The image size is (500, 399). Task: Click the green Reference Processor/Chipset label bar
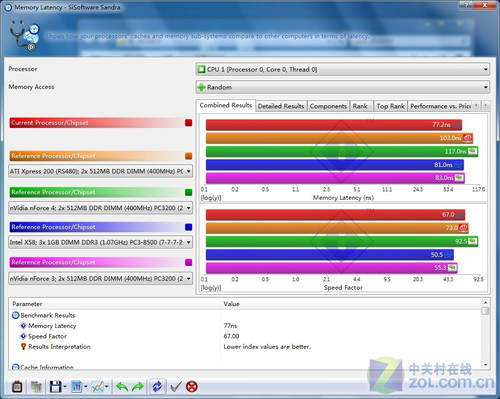[x=96, y=192]
